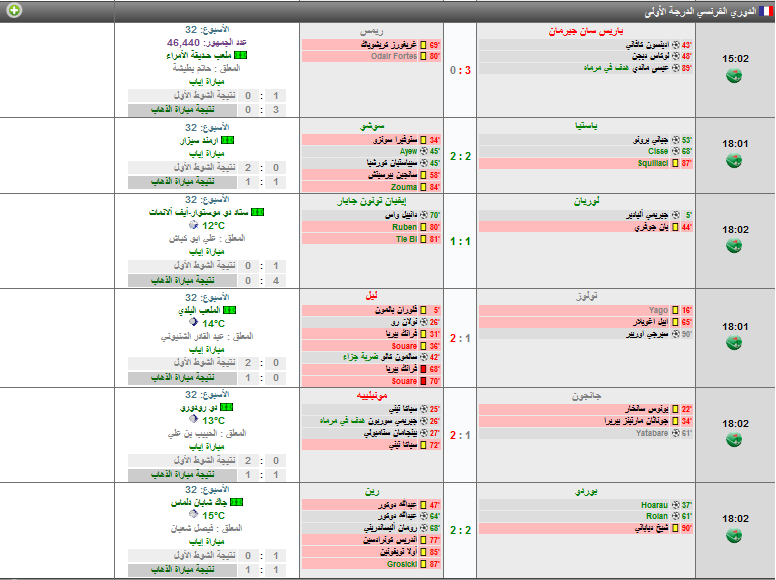Click the green plus icon in the header
The height and width of the screenshot is (580, 776).
click(x=14, y=10)
